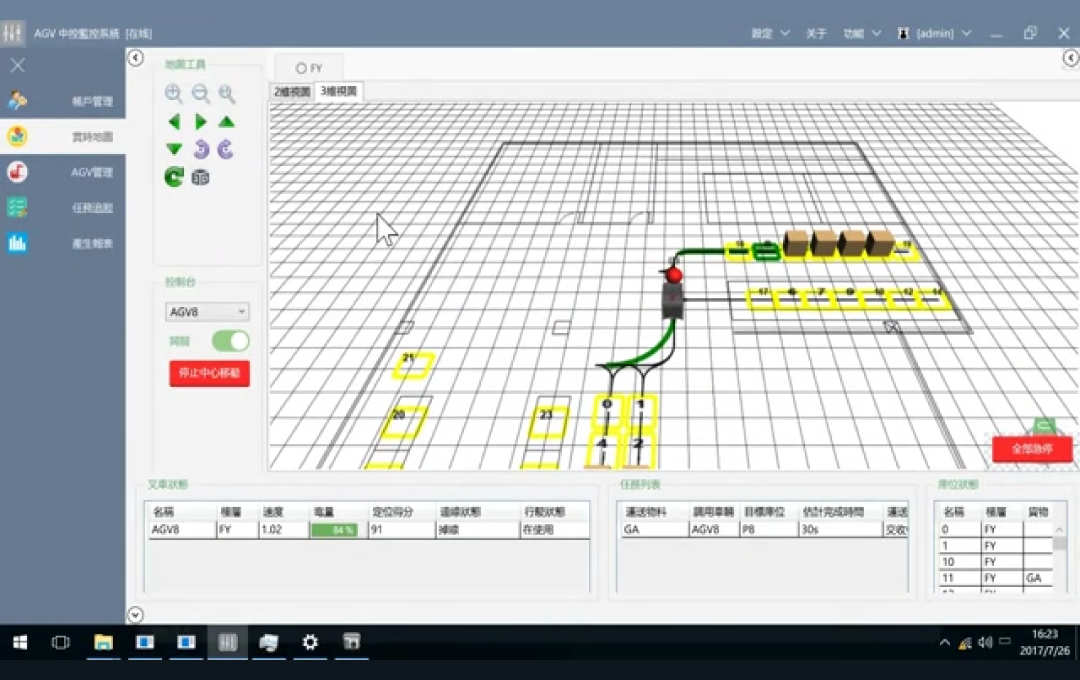This screenshot has width=1080, height=680.
Task: Collapse the left panel with the arrow toggle
Action: [135, 58]
